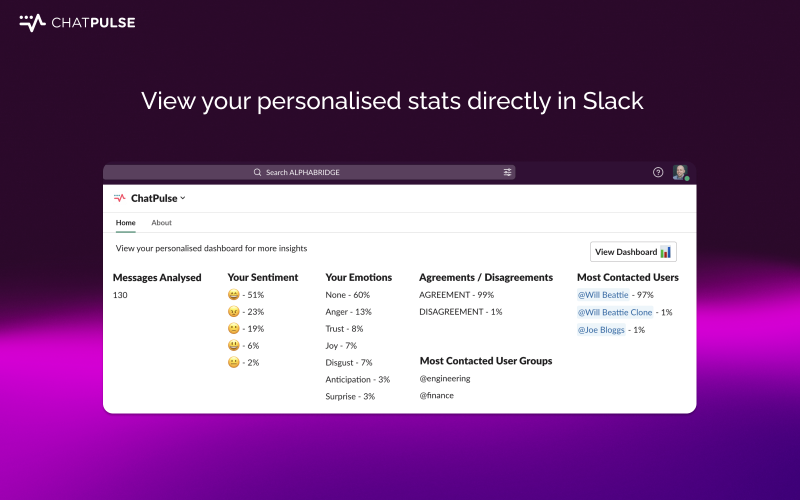Click the angry emoji at 23%
Screen dimensions: 800x500
(x=234, y=312)
